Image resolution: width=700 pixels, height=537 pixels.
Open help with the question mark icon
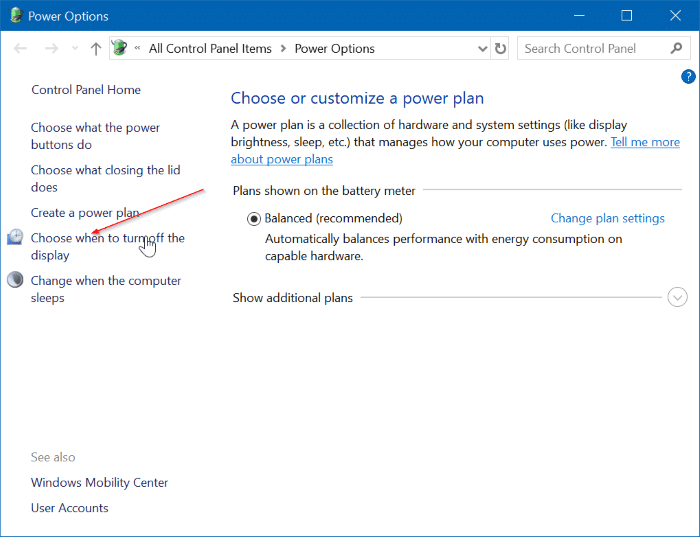tap(688, 76)
